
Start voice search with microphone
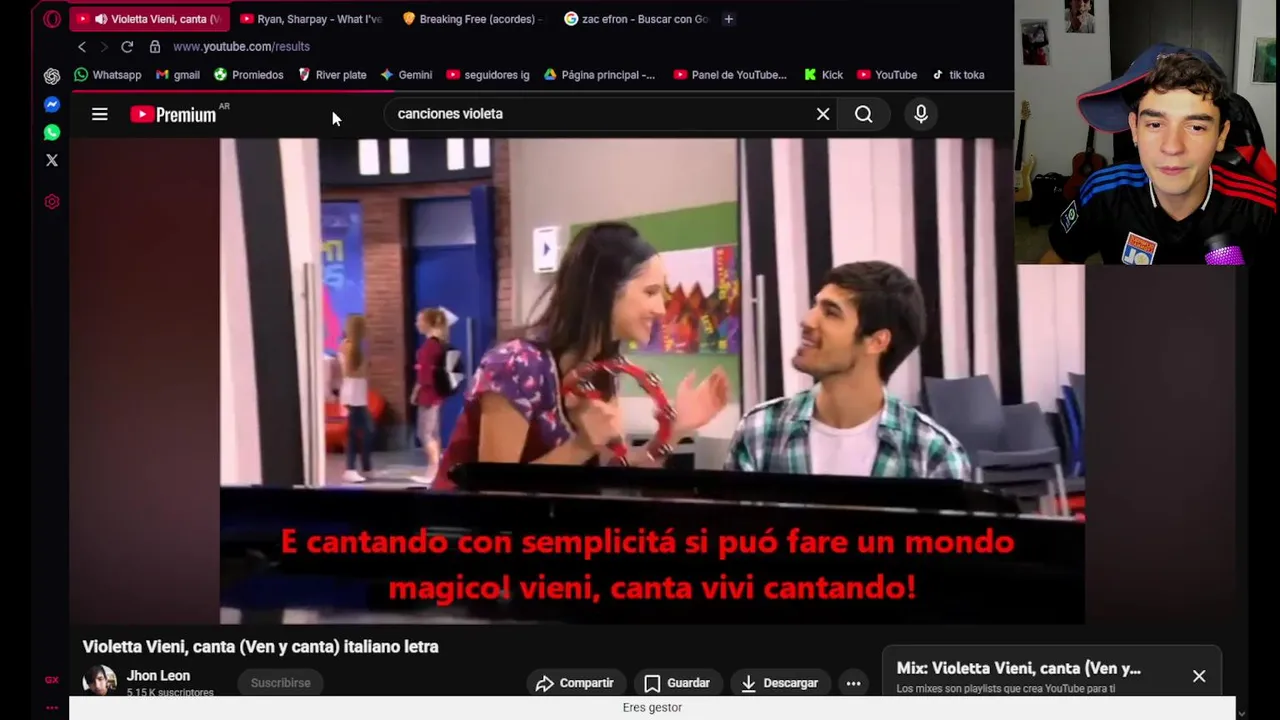pyautogui.click(x=921, y=114)
